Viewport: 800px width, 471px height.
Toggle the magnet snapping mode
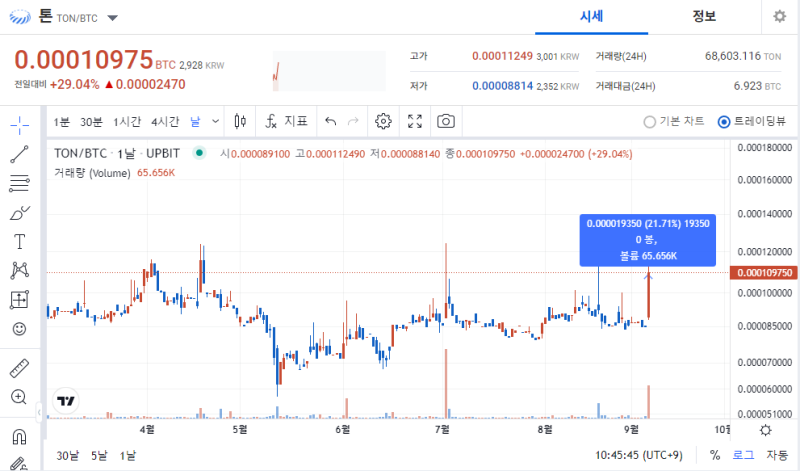[x=19, y=437]
